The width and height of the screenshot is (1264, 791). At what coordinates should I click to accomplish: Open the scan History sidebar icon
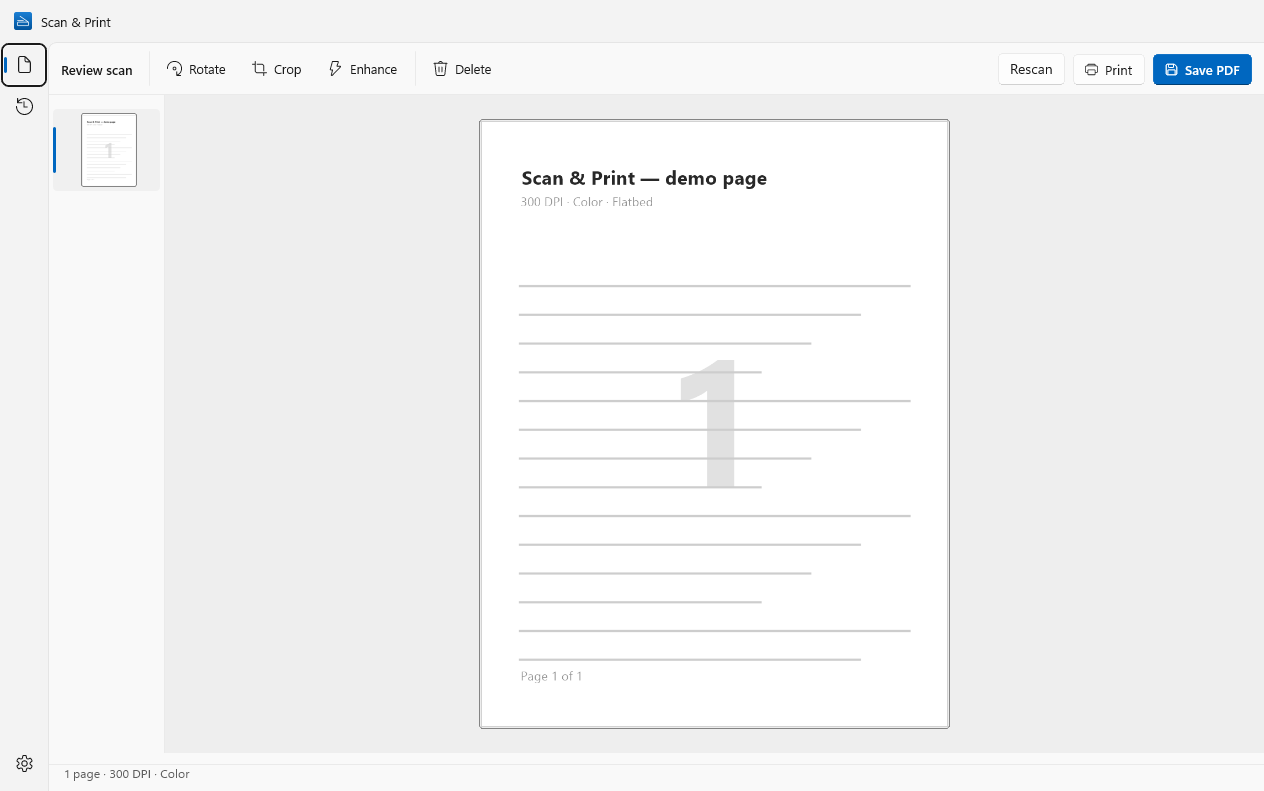coord(24,106)
